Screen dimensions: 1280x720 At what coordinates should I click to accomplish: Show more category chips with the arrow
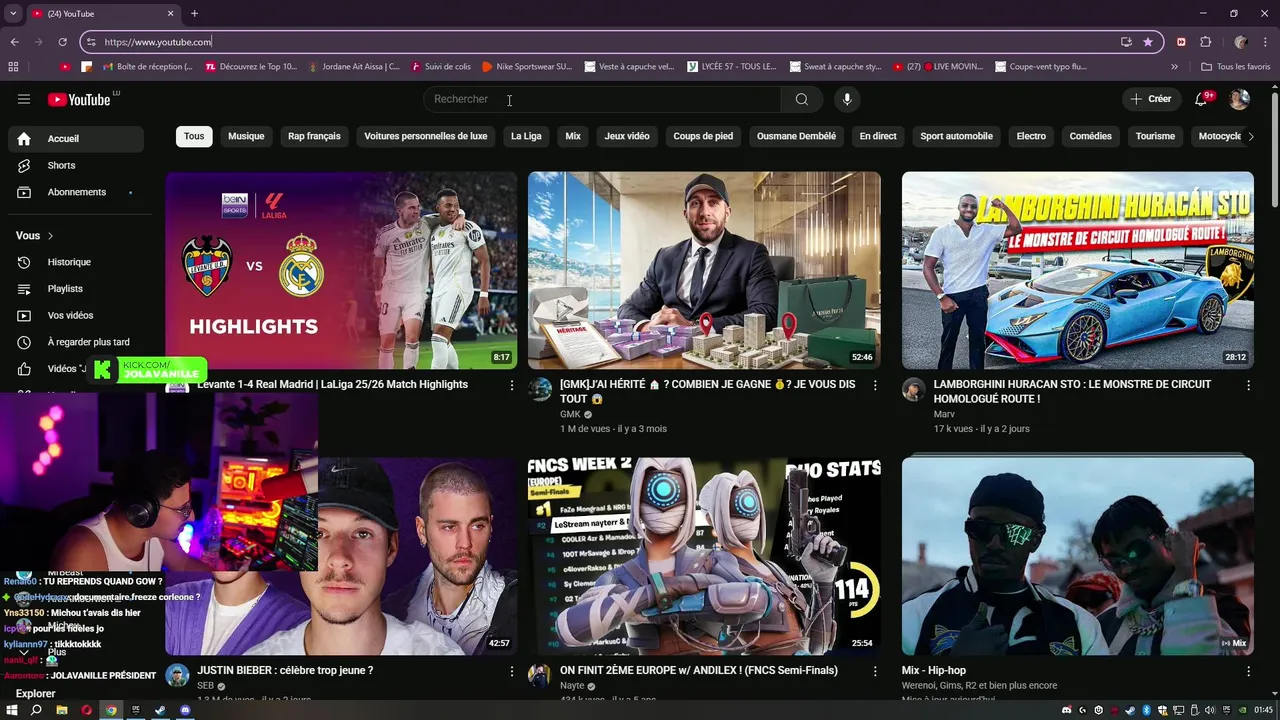[1250, 136]
